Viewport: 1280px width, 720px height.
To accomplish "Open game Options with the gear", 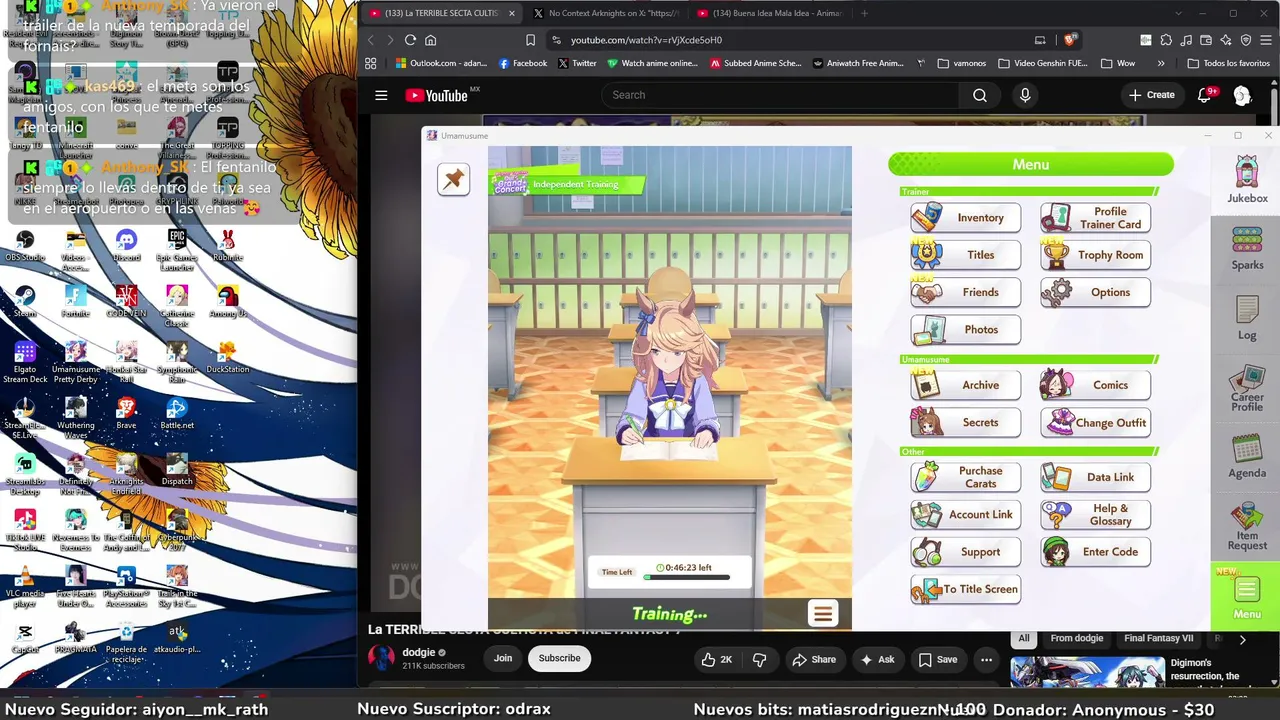I will point(1096,292).
